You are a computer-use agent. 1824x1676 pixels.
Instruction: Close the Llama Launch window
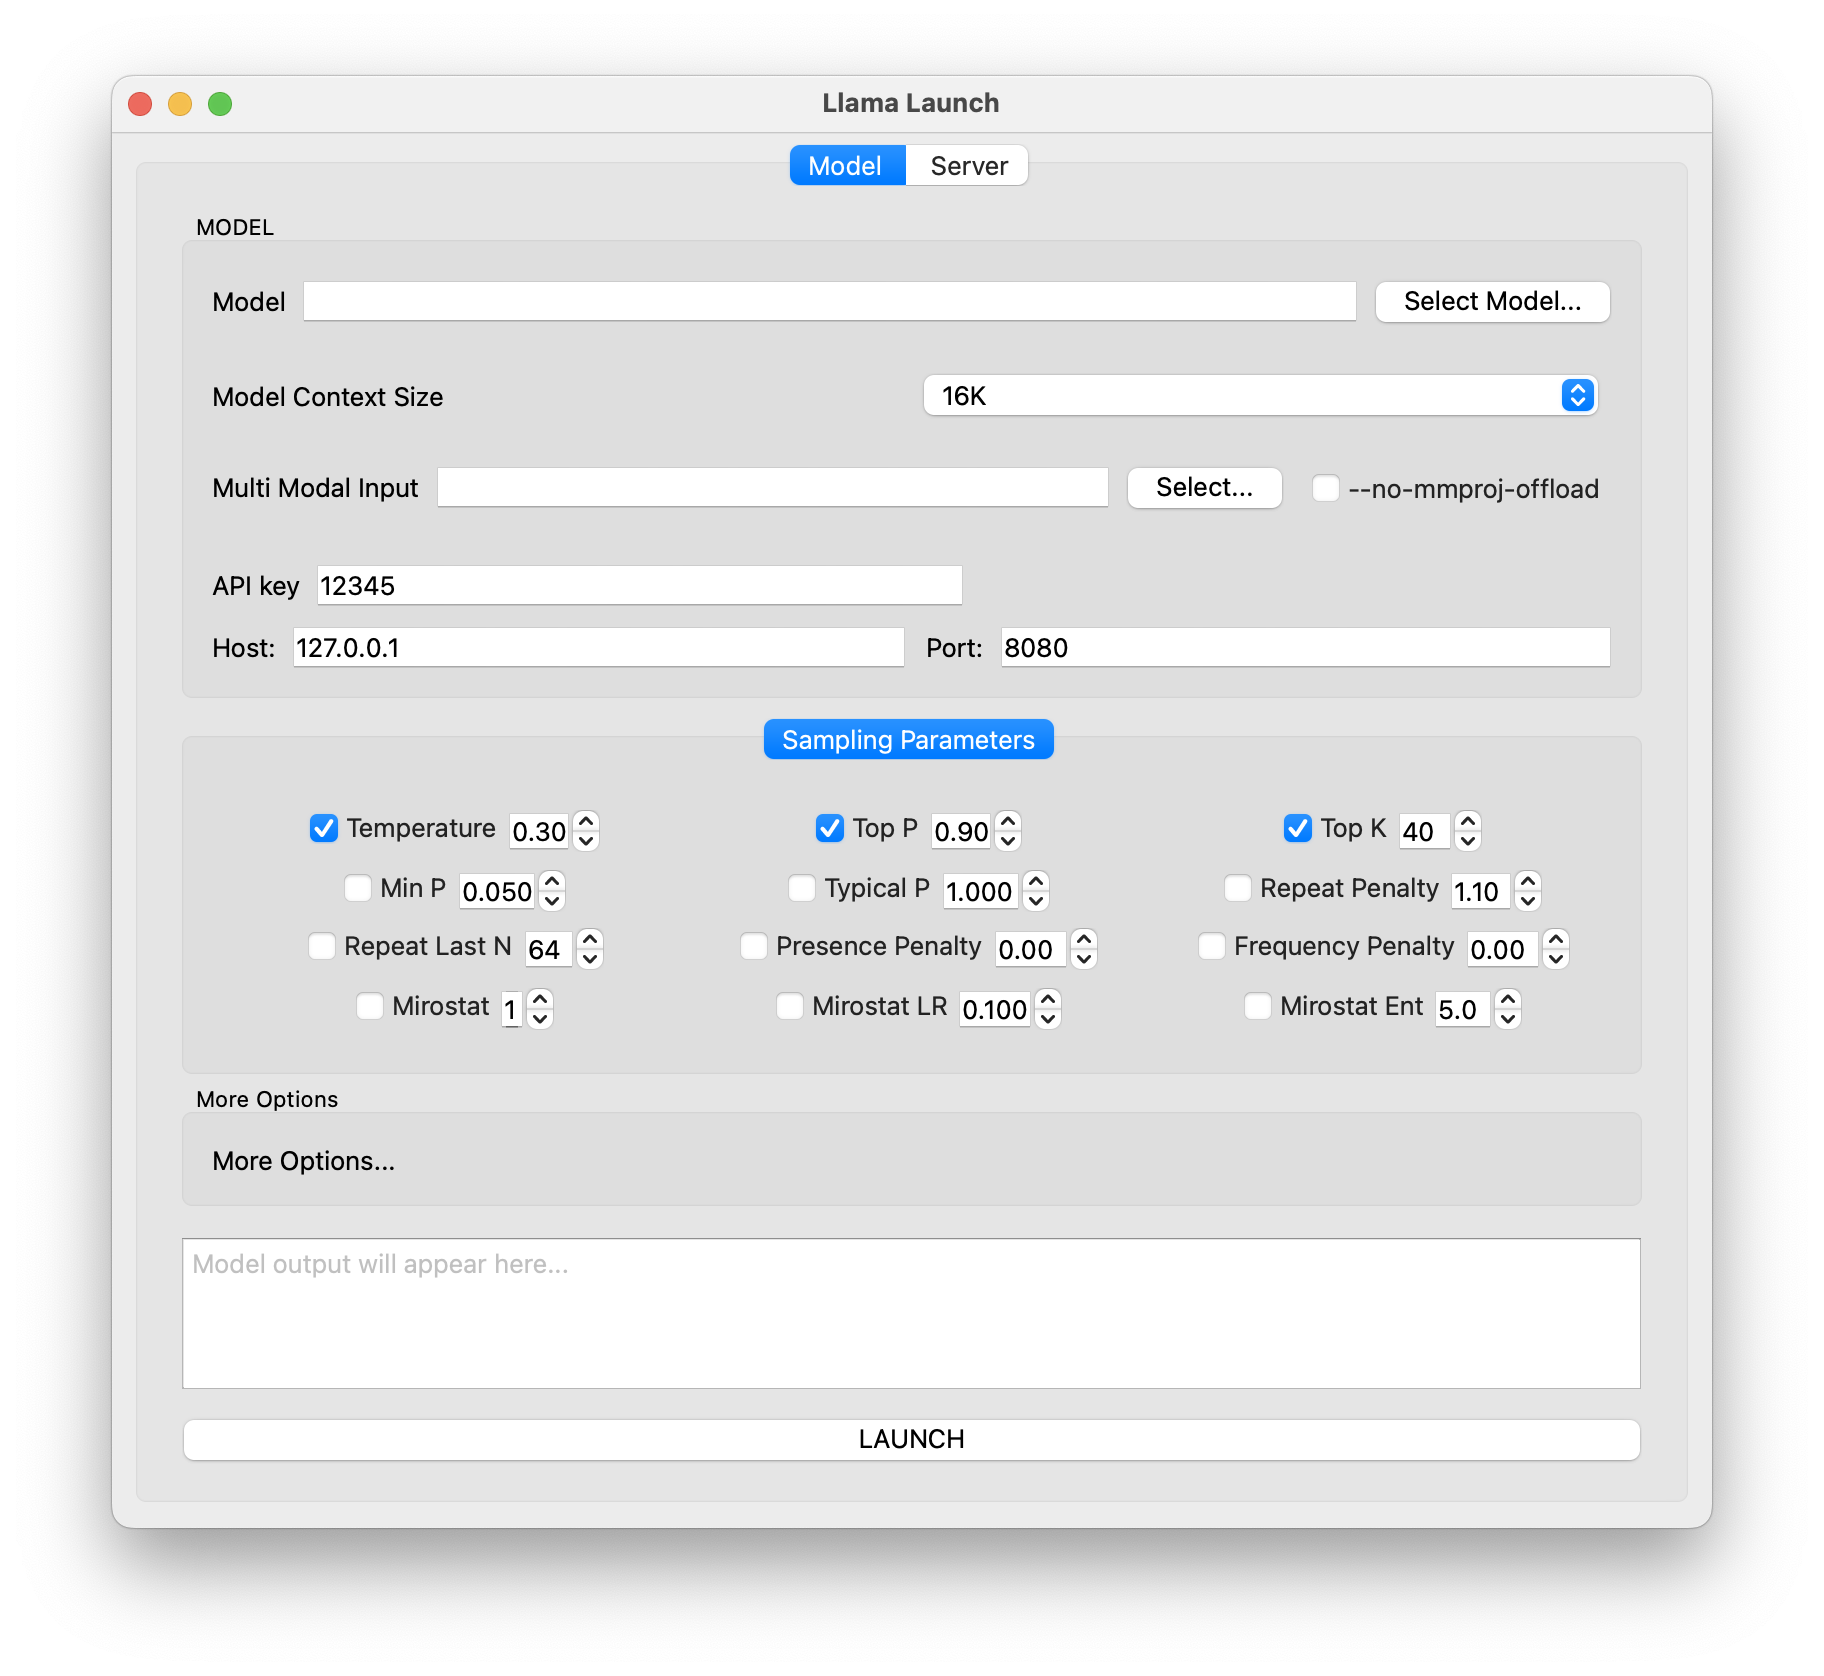(x=141, y=104)
